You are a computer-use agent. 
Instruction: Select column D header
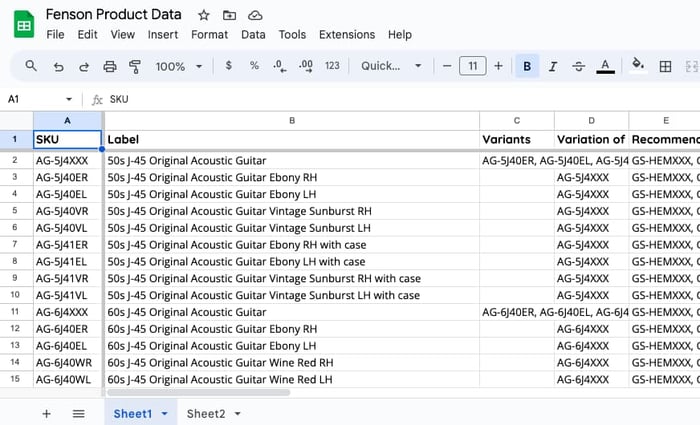pyautogui.click(x=592, y=121)
